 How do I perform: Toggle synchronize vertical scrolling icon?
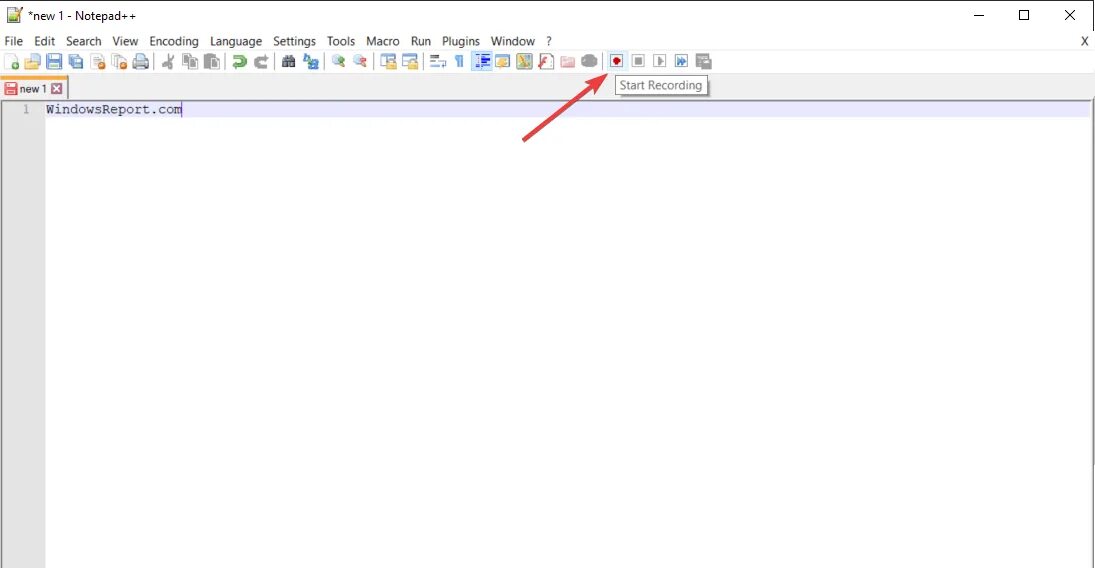pyautogui.click(x=388, y=61)
